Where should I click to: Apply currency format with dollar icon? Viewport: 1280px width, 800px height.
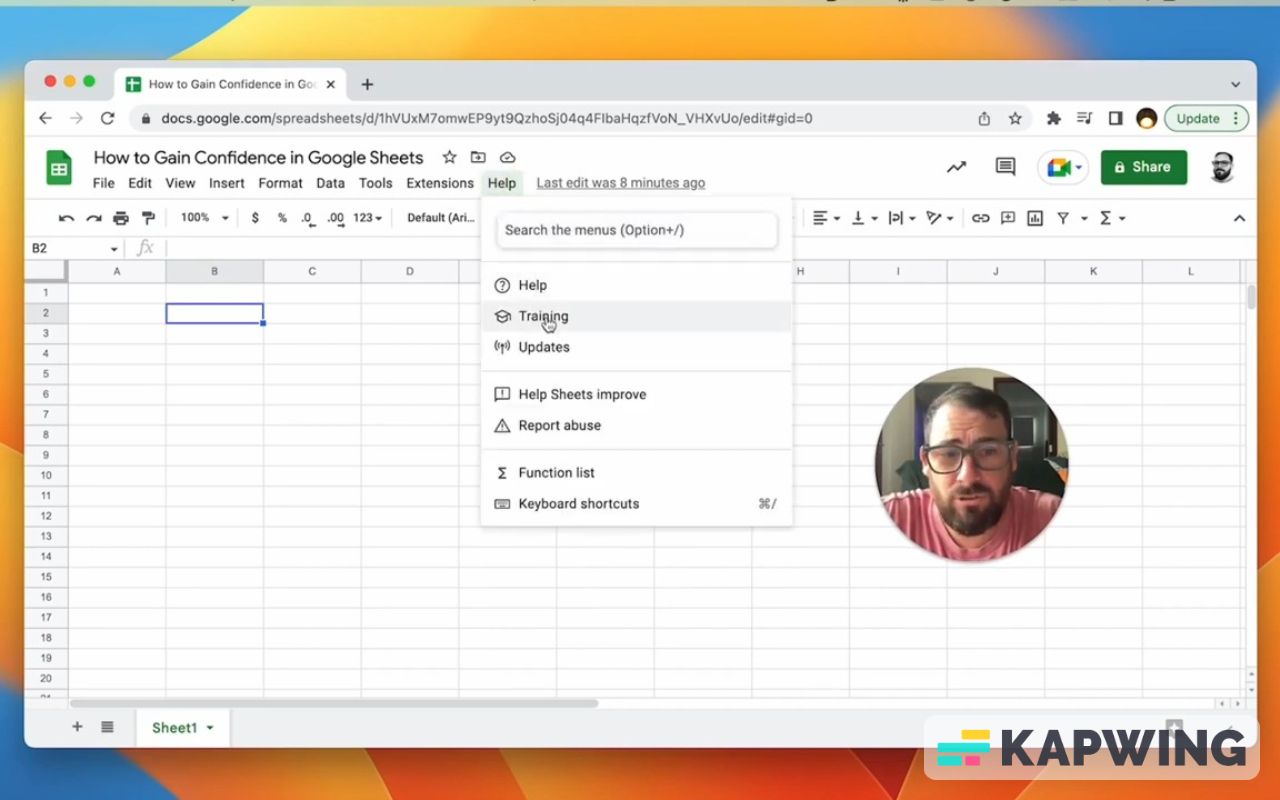(255, 218)
